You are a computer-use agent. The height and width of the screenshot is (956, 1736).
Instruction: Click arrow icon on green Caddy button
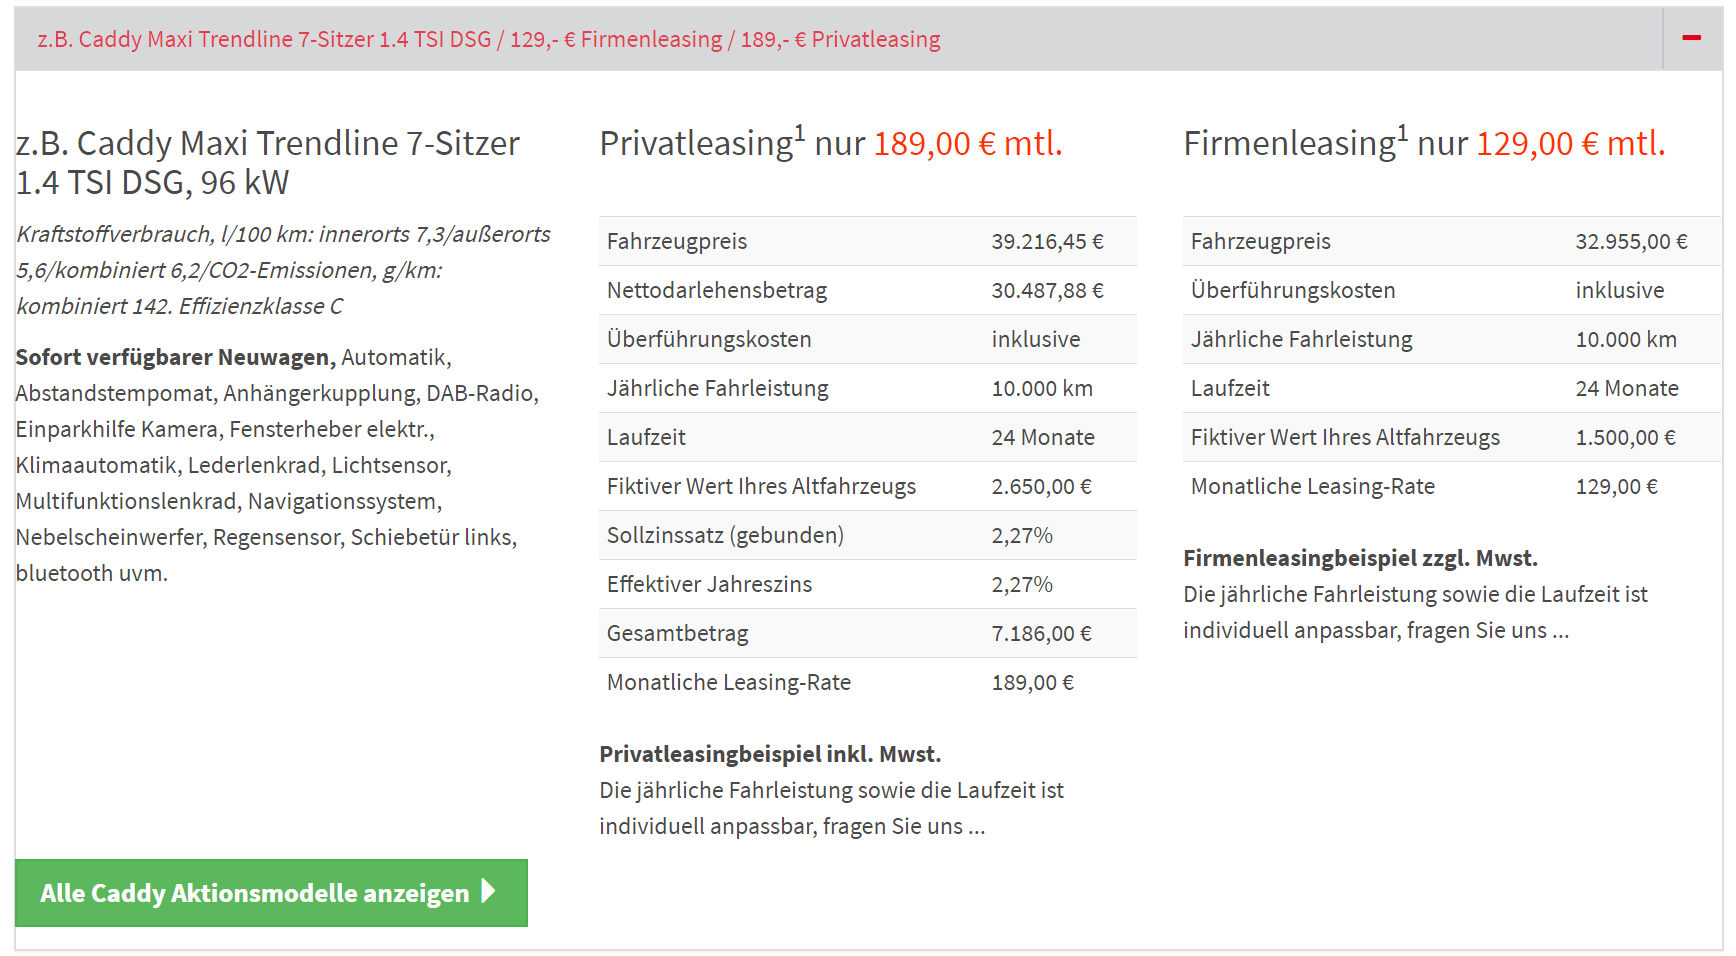tap(489, 891)
